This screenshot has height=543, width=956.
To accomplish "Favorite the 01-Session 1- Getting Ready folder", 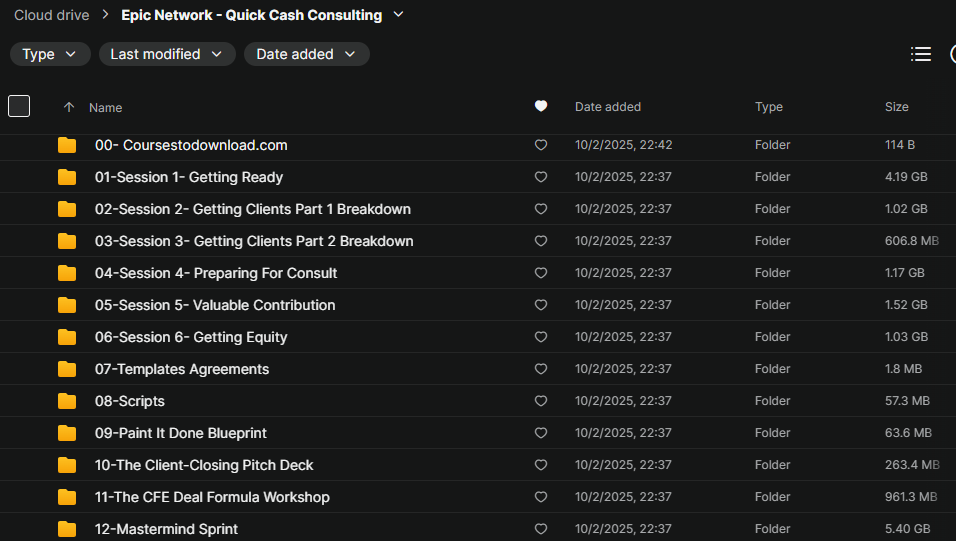I will [x=541, y=177].
